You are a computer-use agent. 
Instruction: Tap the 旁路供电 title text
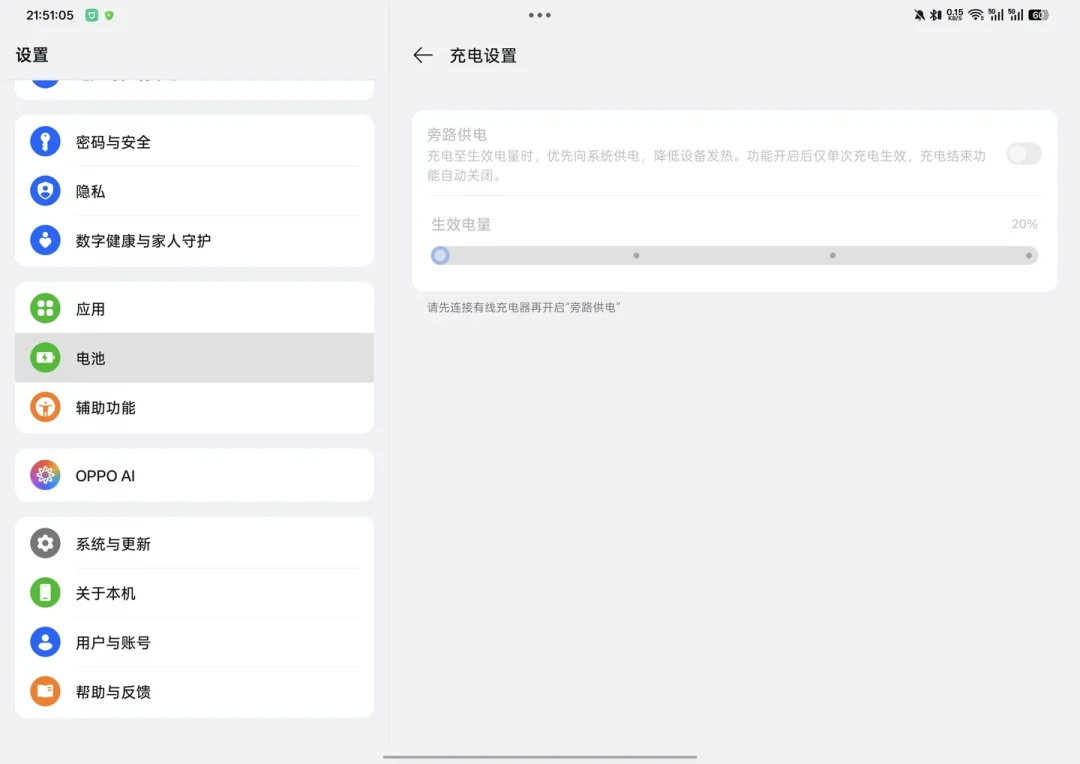(457, 134)
